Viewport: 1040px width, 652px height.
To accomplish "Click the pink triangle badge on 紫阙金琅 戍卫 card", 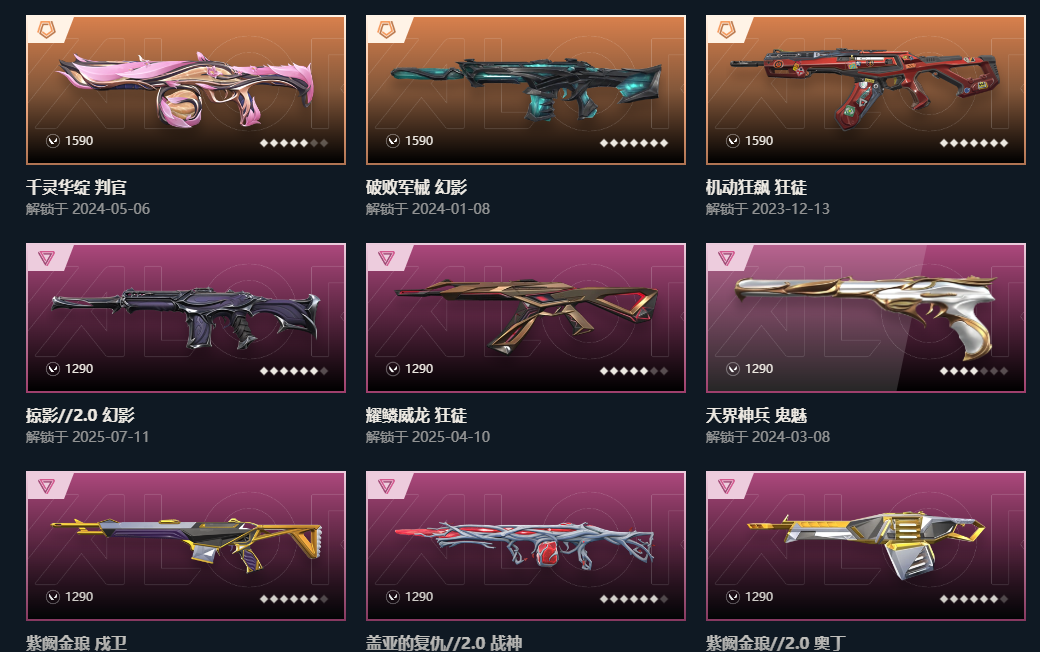I will tap(46, 486).
